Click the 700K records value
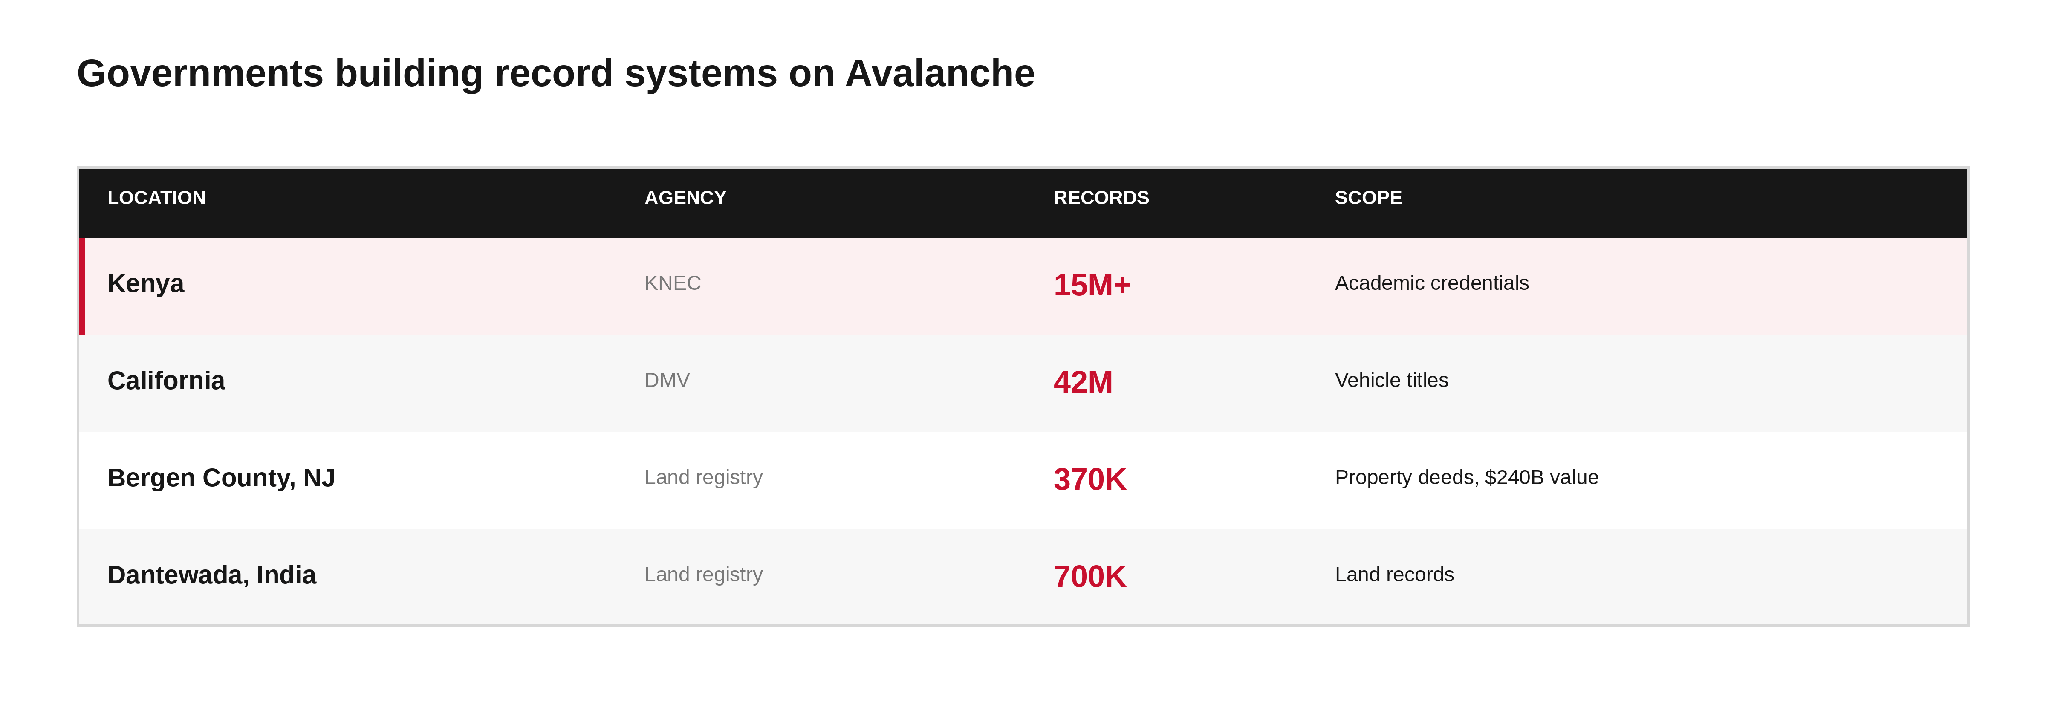The width and height of the screenshot is (2046, 716). coord(1090,576)
